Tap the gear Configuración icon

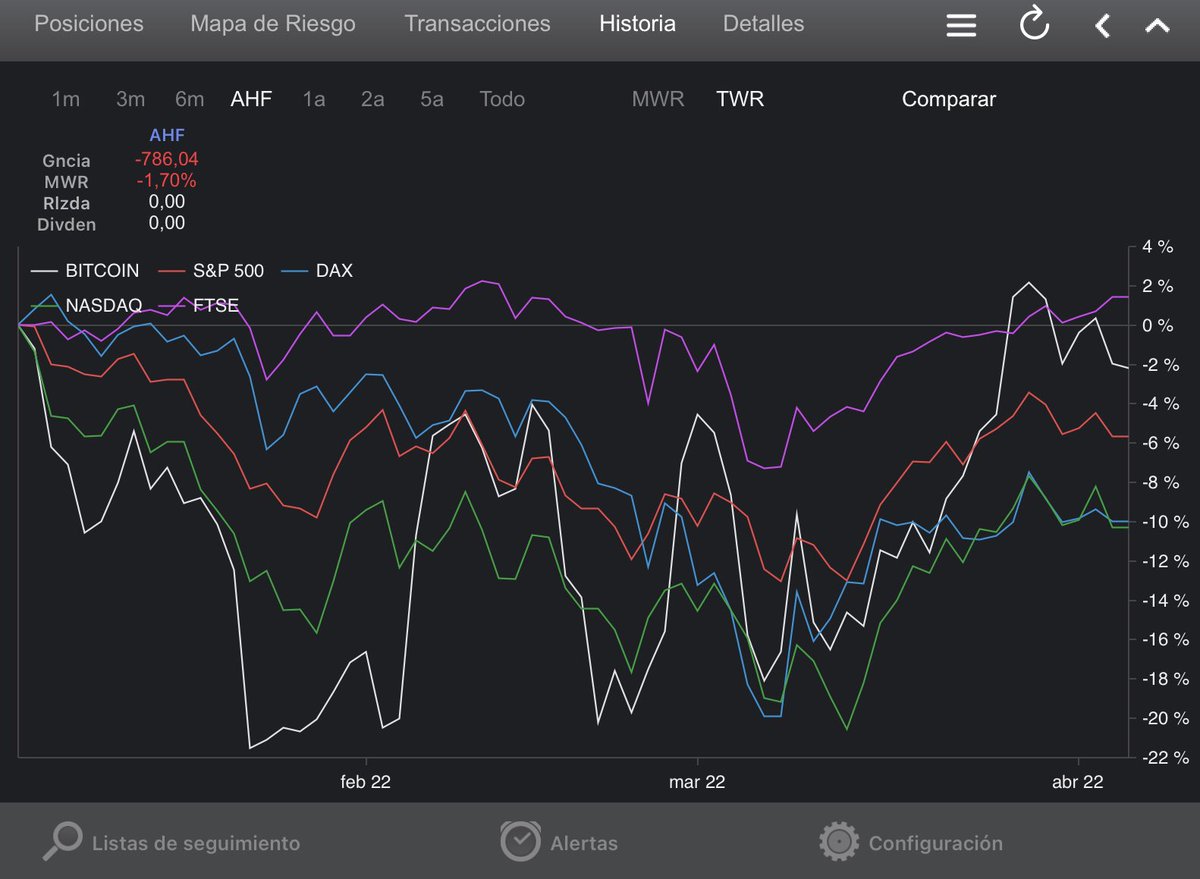click(838, 842)
